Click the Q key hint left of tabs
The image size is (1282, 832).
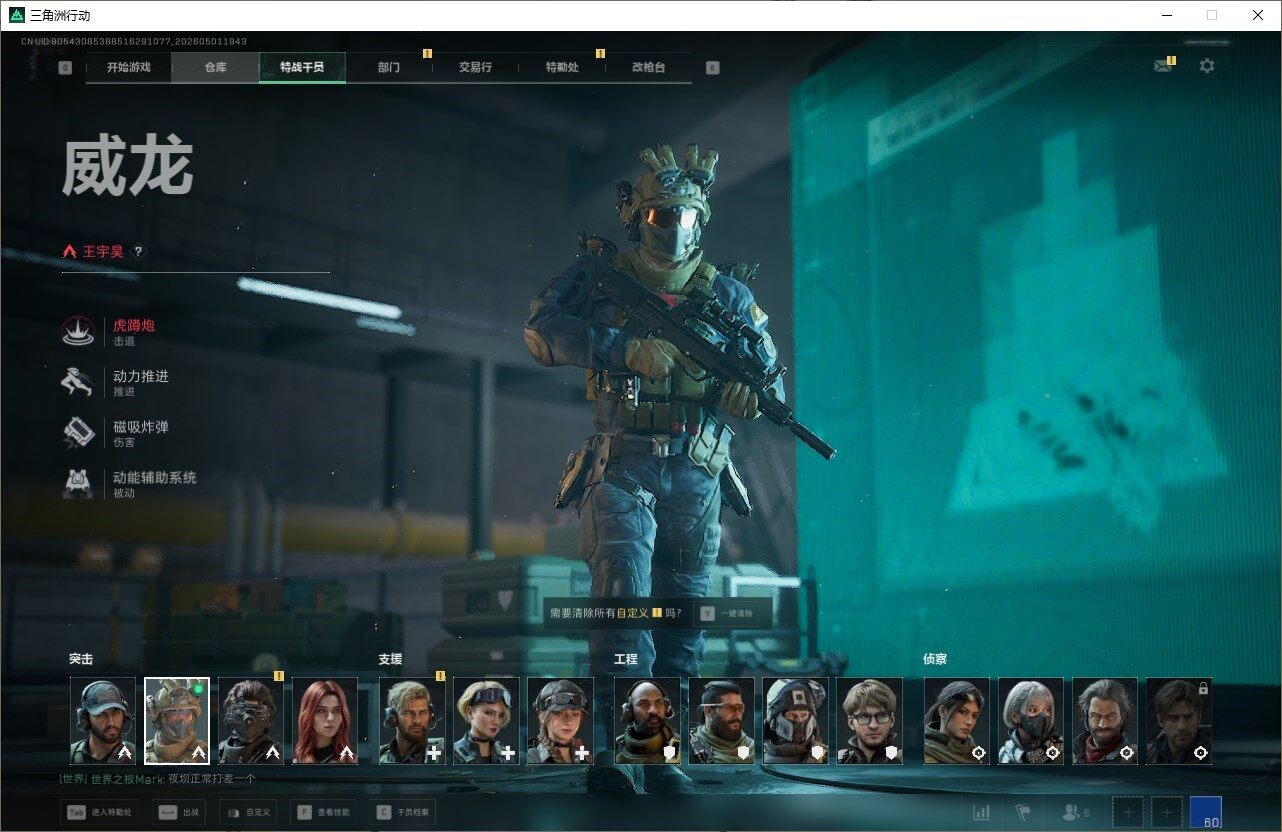(x=65, y=68)
